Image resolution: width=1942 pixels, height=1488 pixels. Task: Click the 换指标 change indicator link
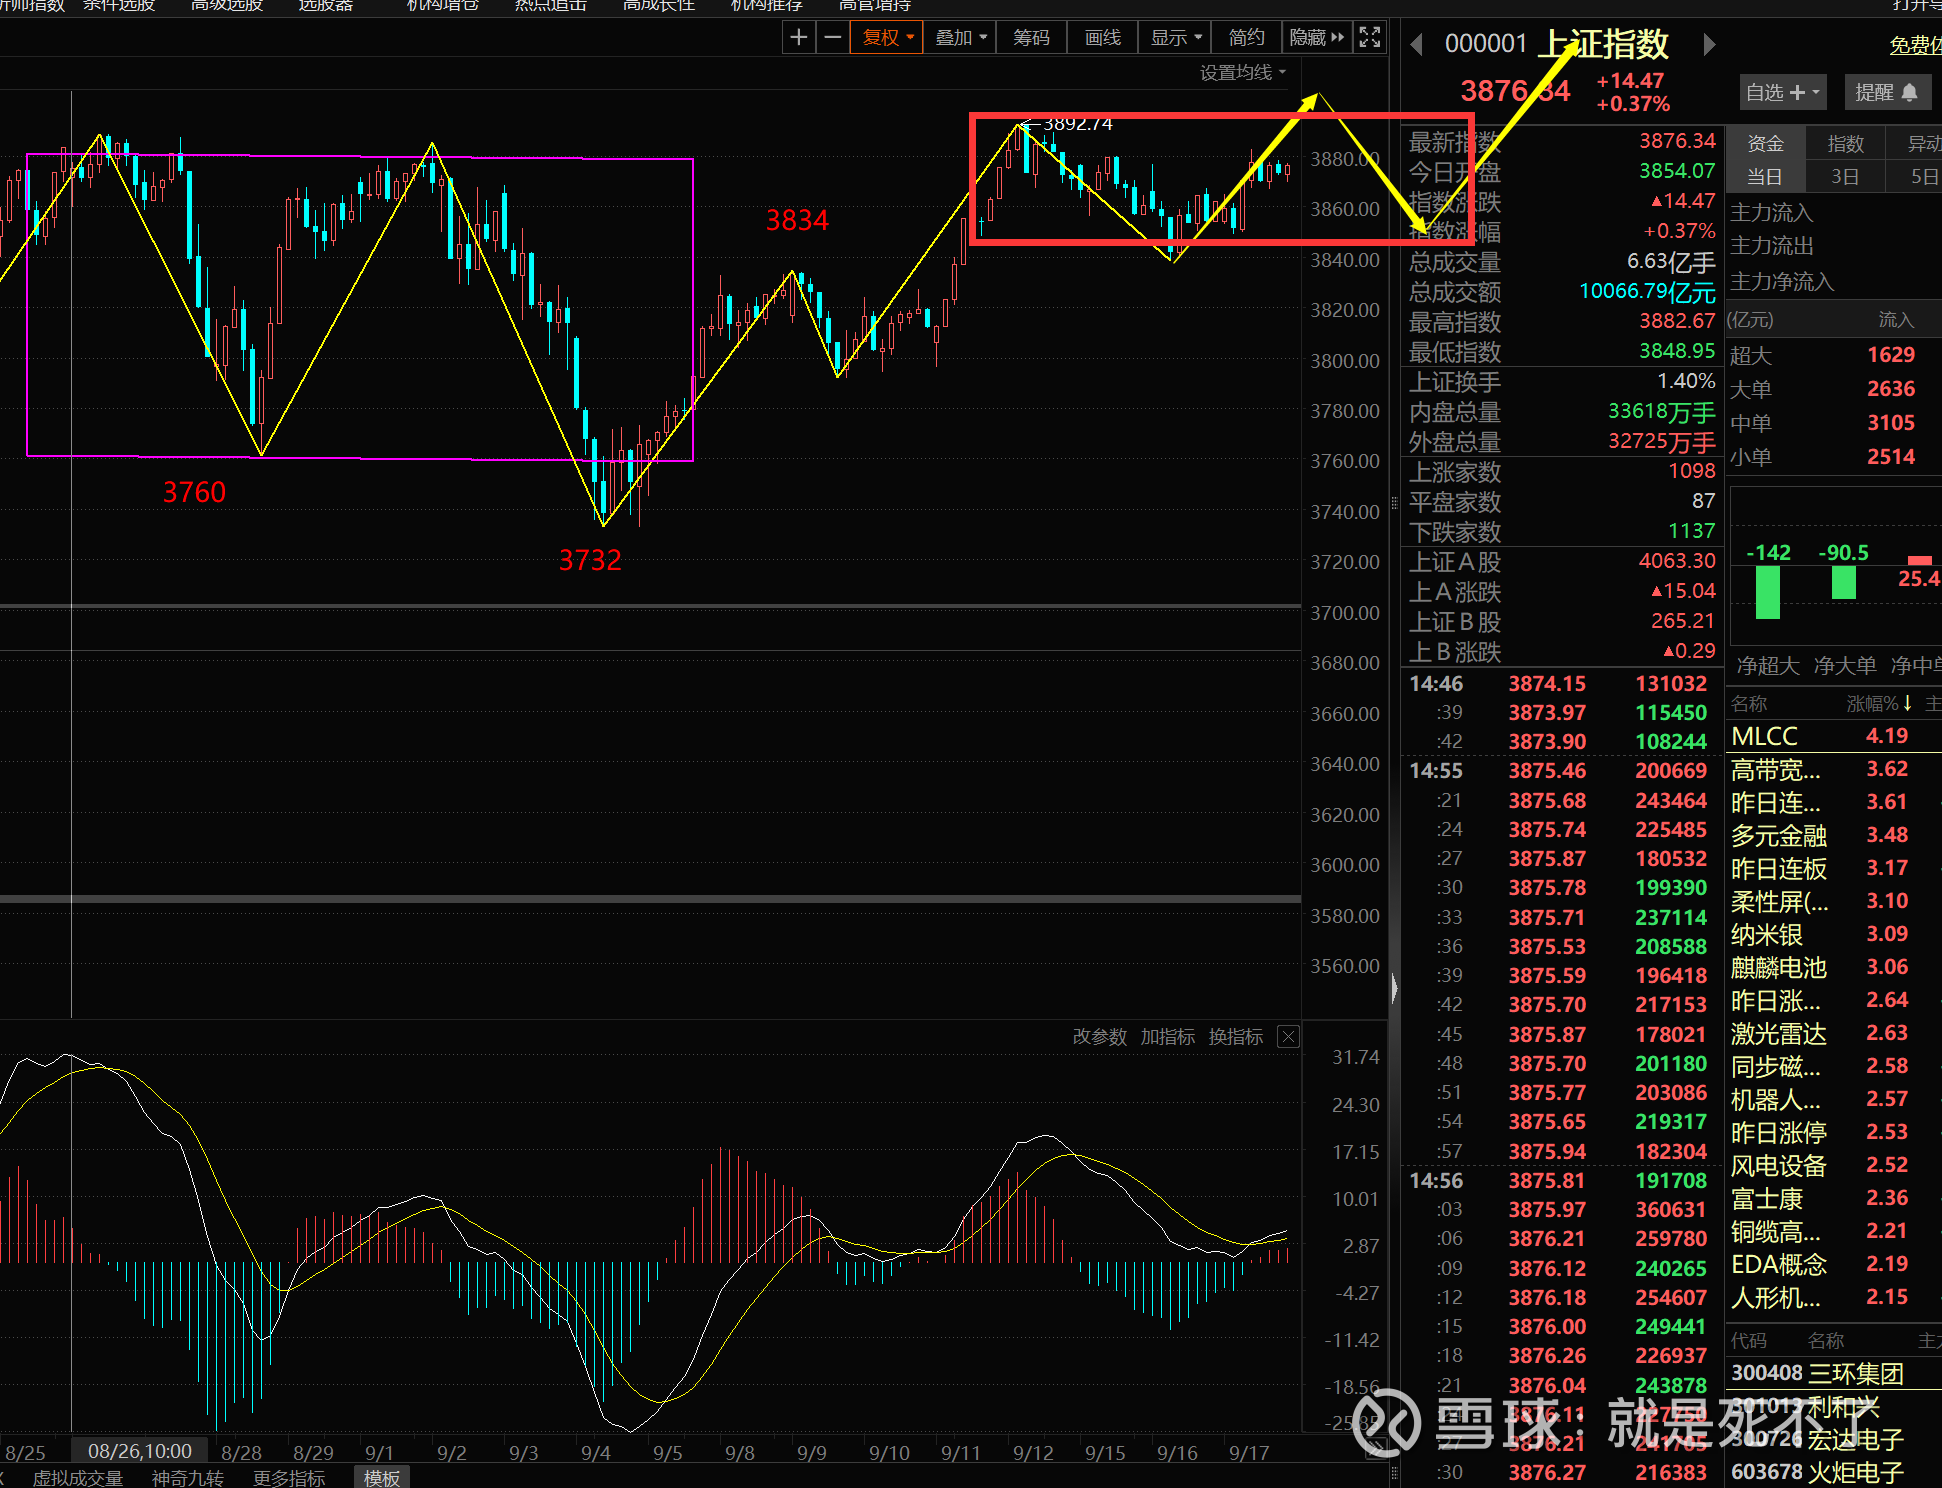point(1235,1037)
